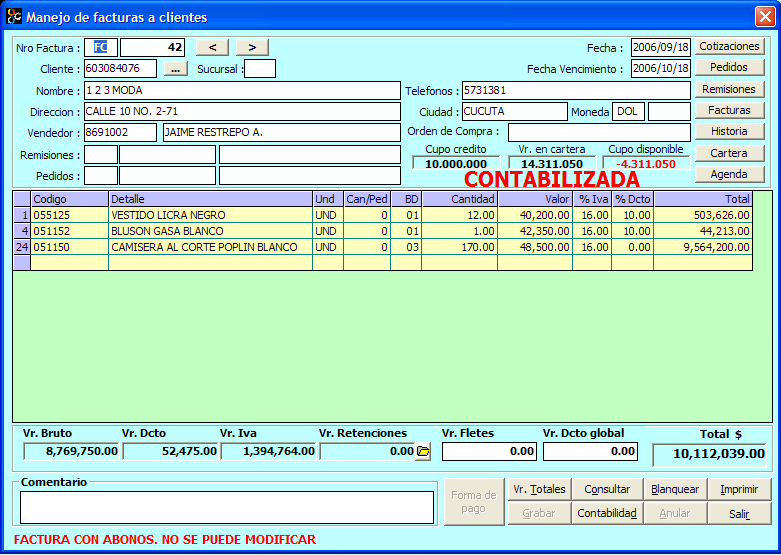Click the Vr. Fletes field

pyautogui.click(x=490, y=451)
